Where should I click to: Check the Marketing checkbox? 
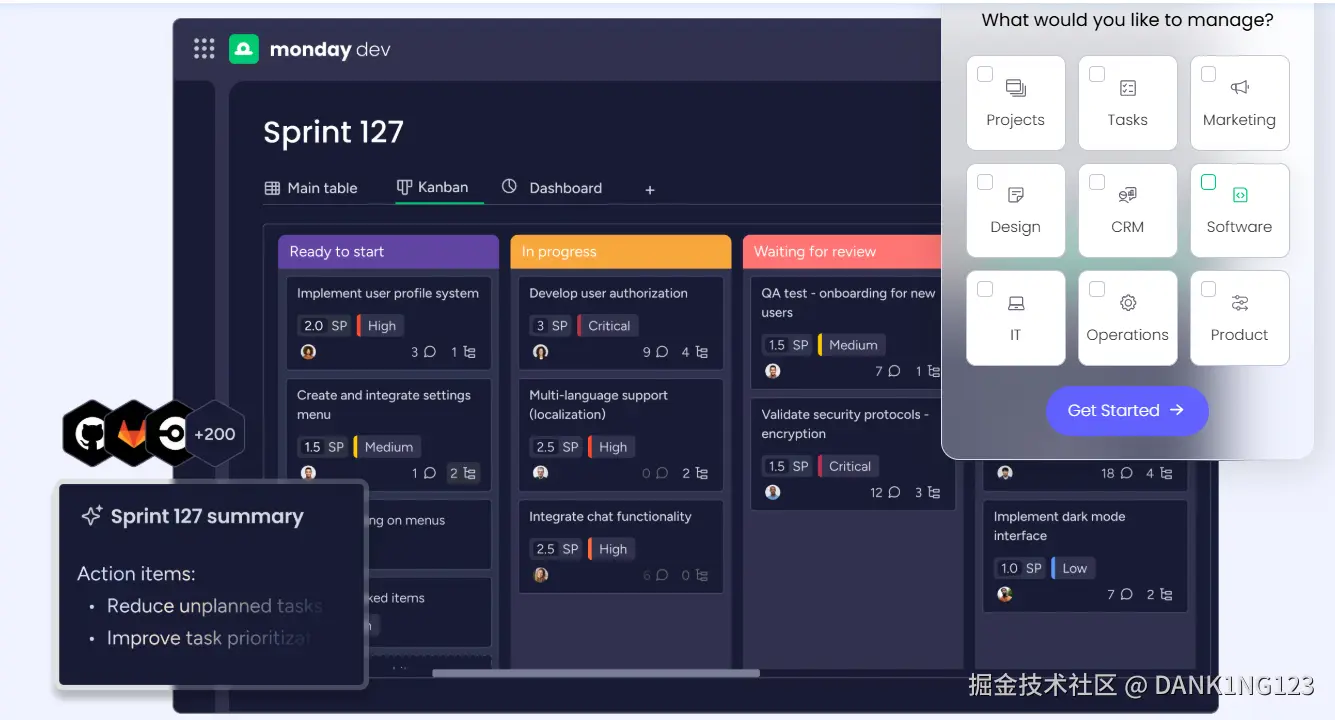click(x=1208, y=74)
